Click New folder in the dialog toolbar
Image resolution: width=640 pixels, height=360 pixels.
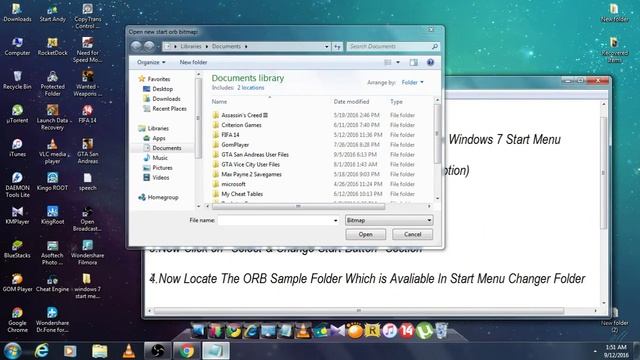pos(193,62)
